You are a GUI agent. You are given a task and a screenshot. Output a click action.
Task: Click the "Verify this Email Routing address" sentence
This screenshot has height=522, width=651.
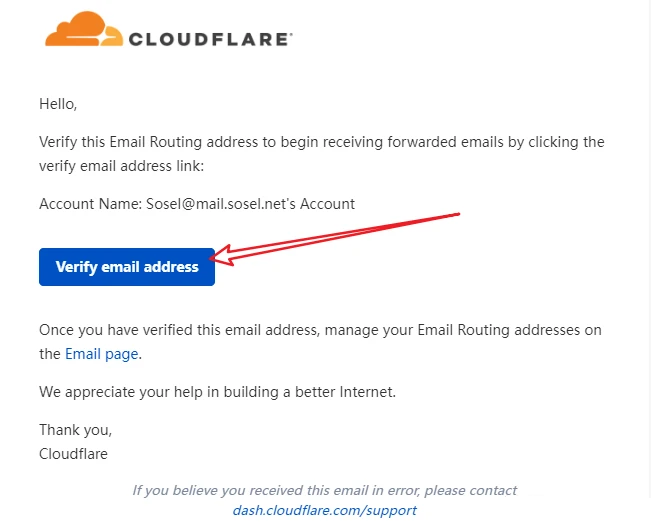click(322, 142)
